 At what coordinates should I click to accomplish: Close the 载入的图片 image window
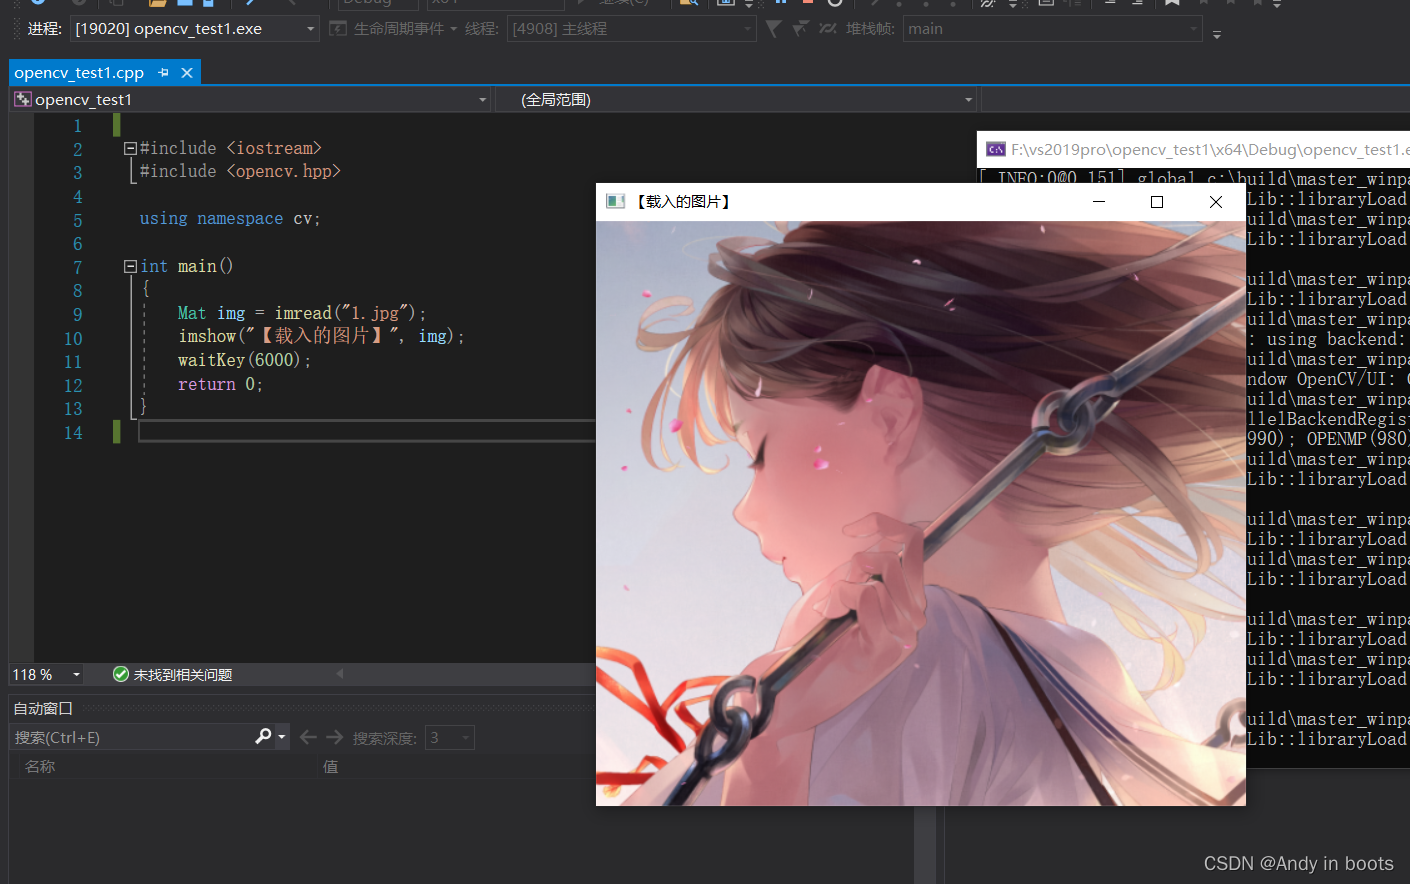(1216, 202)
